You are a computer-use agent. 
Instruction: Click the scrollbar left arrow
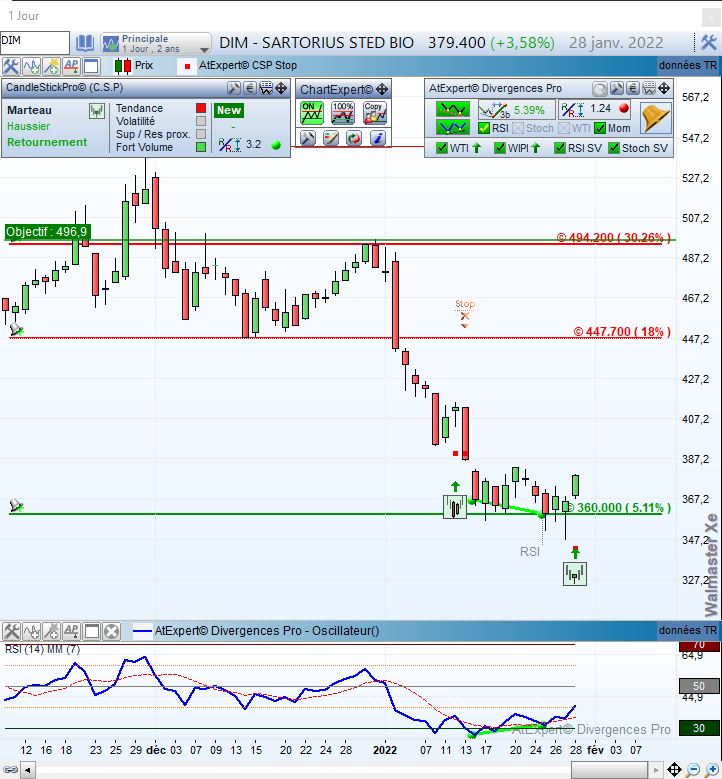point(28,770)
